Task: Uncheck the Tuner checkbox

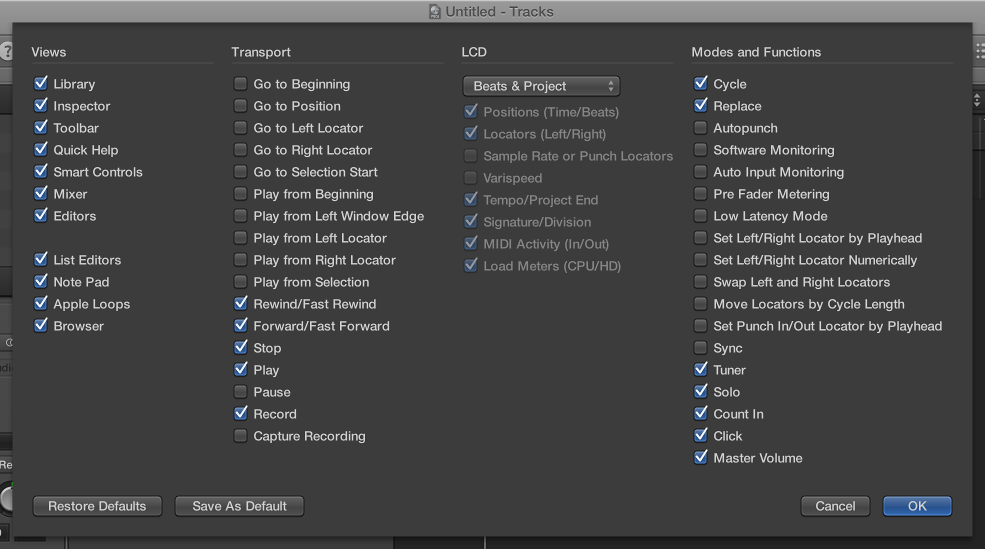Action: point(701,370)
